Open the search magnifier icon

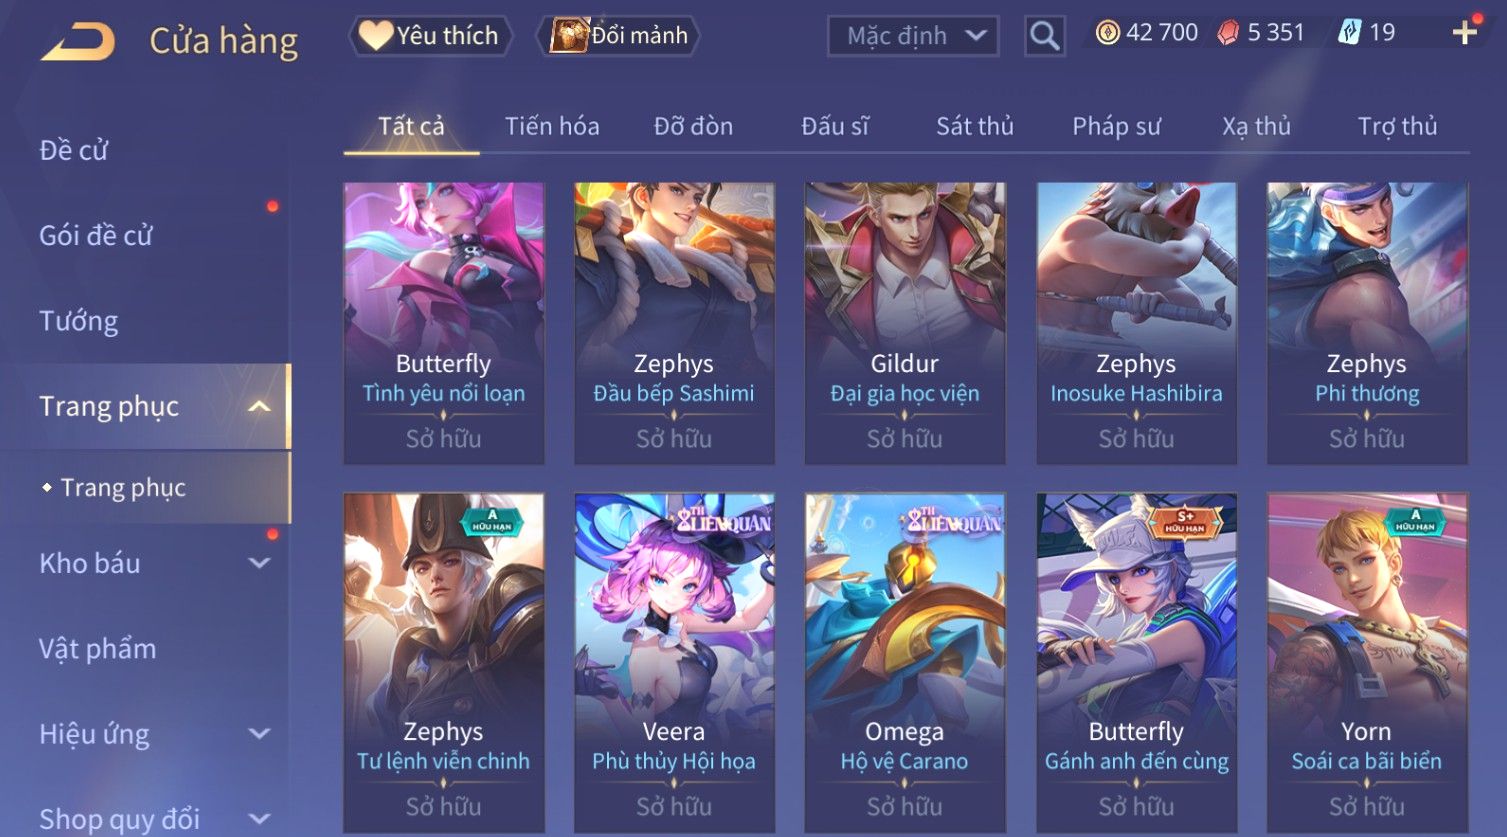(x=1044, y=36)
